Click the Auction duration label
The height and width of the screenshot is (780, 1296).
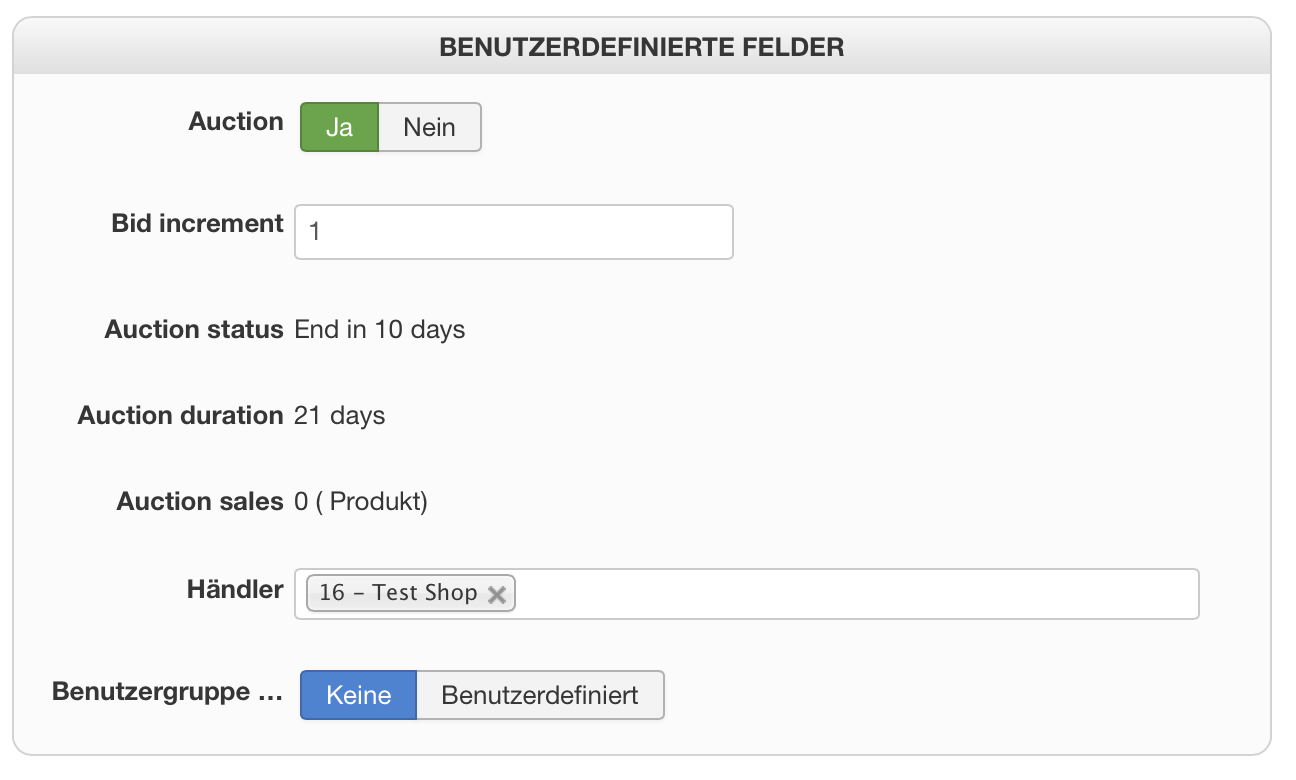tap(180, 415)
